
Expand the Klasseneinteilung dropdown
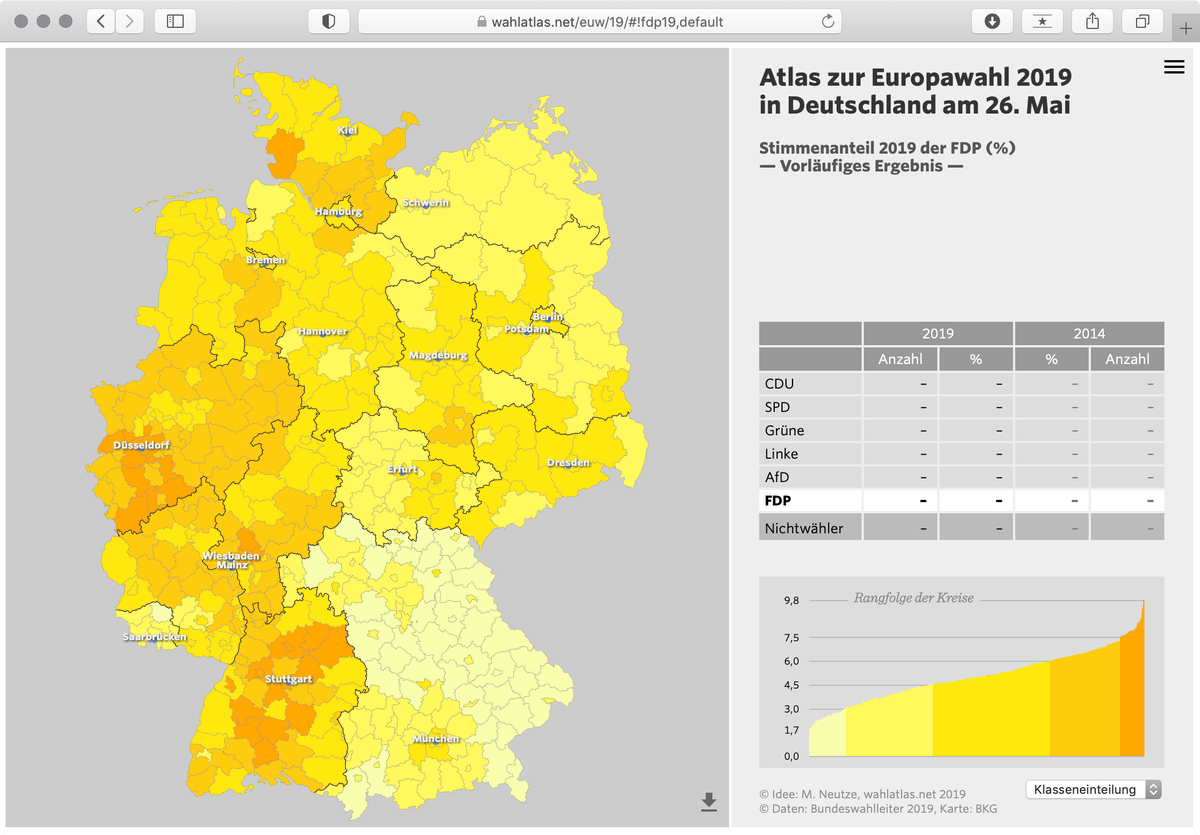coord(1094,789)
